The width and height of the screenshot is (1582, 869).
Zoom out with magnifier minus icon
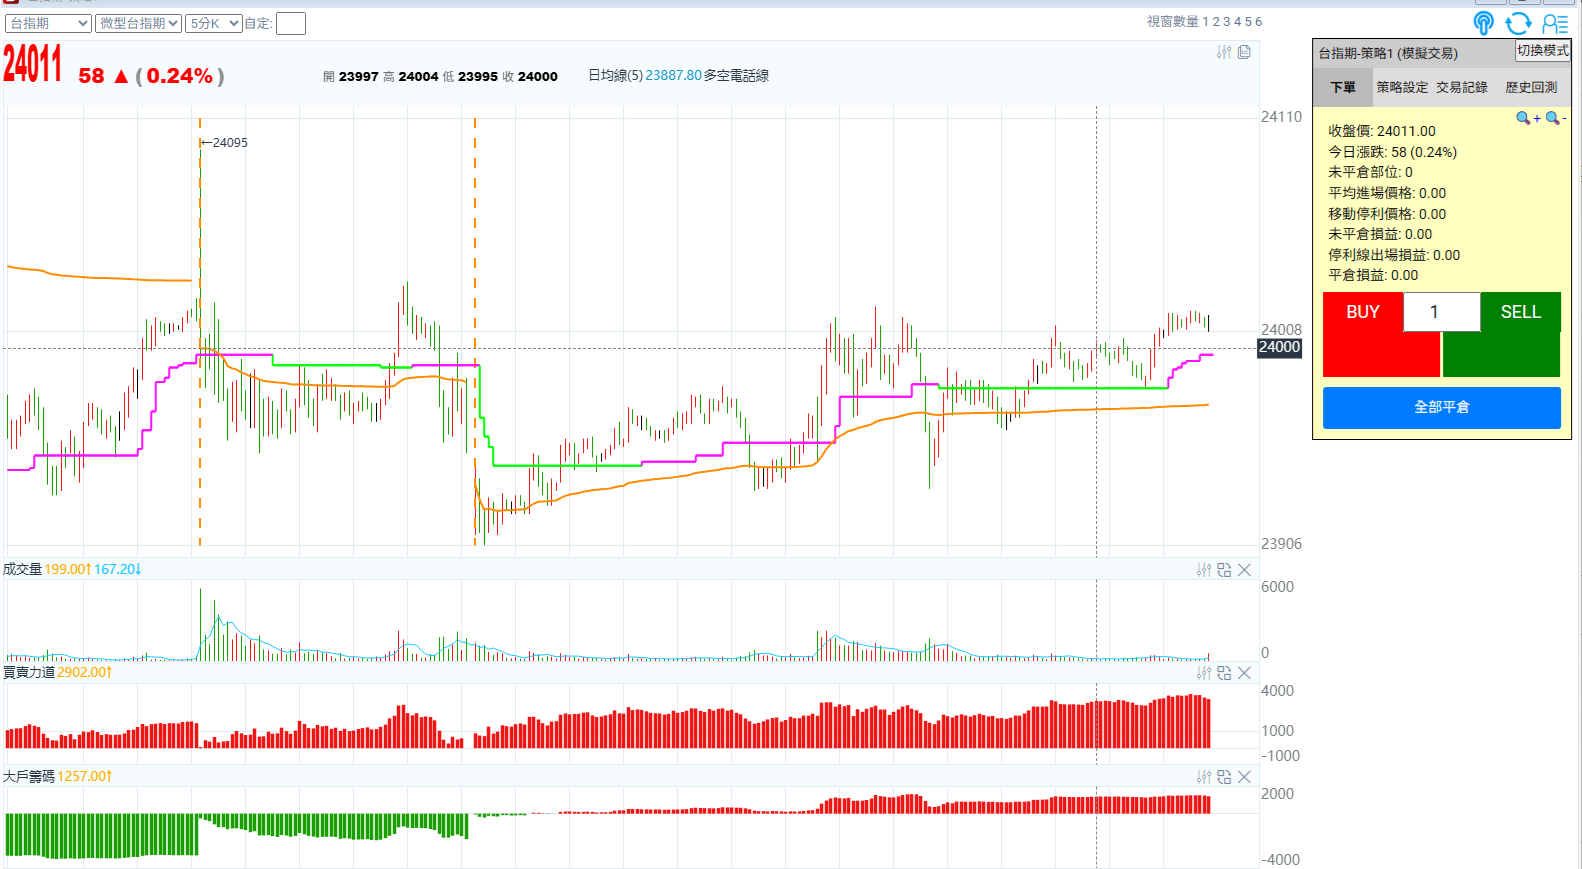(x=1556, y=118)
